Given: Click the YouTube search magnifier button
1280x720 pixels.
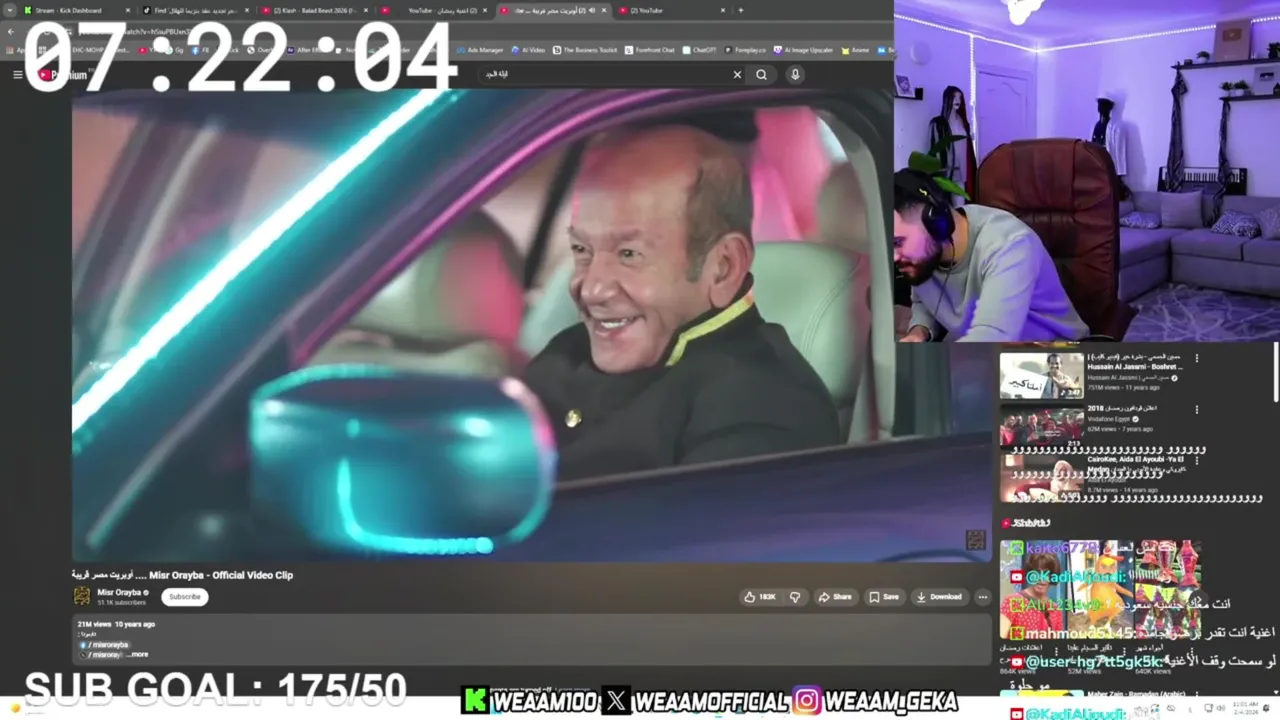Looking at the screenshot, I should (762, 74).
